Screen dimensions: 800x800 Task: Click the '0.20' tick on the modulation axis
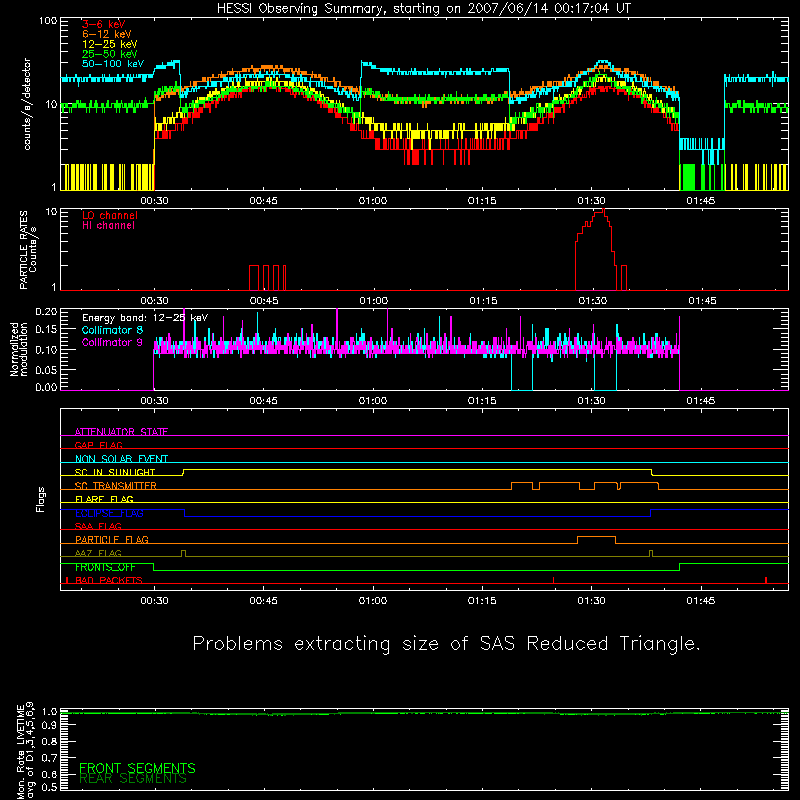coord(46,312)
